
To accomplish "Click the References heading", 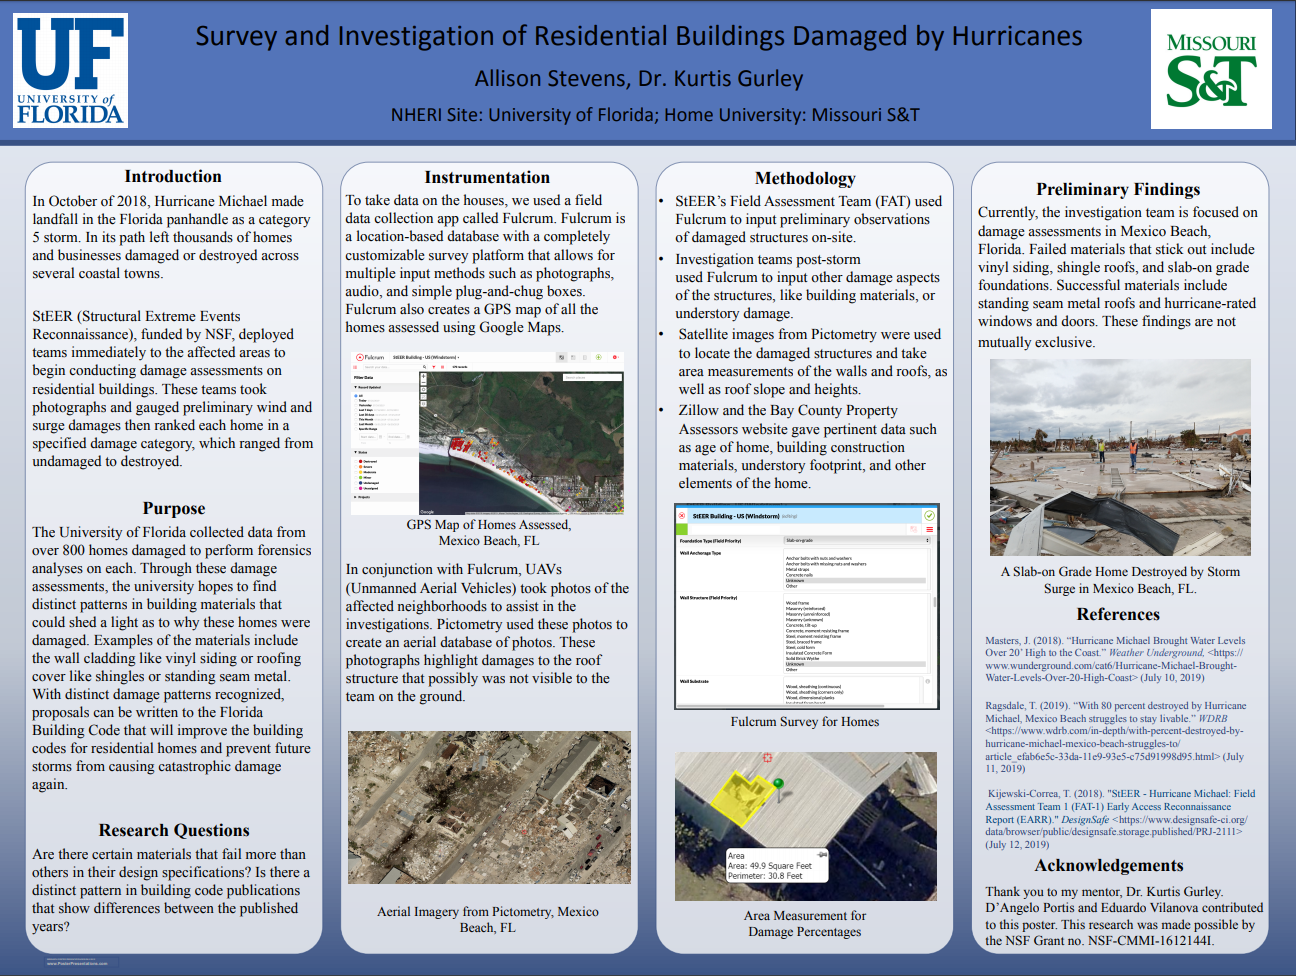I will (x=1118, y=614).
